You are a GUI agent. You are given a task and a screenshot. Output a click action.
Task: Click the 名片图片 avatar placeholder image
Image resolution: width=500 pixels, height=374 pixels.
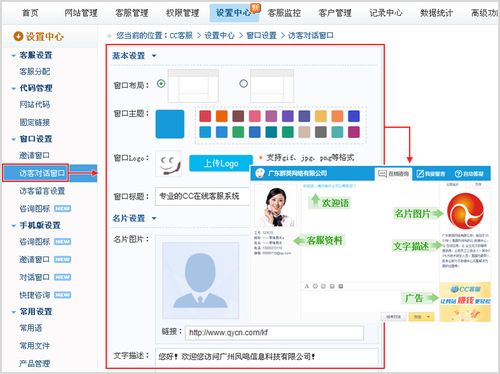point(200,281)
